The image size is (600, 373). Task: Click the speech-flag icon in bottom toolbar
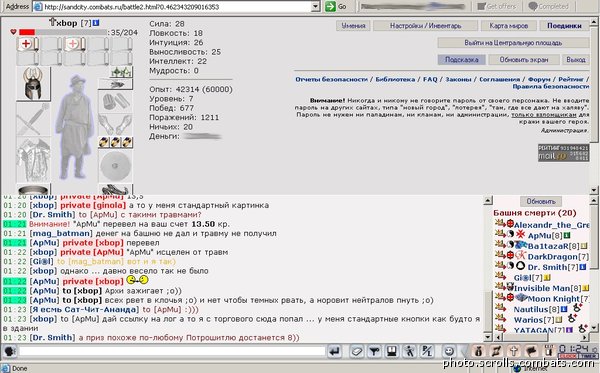532,351
